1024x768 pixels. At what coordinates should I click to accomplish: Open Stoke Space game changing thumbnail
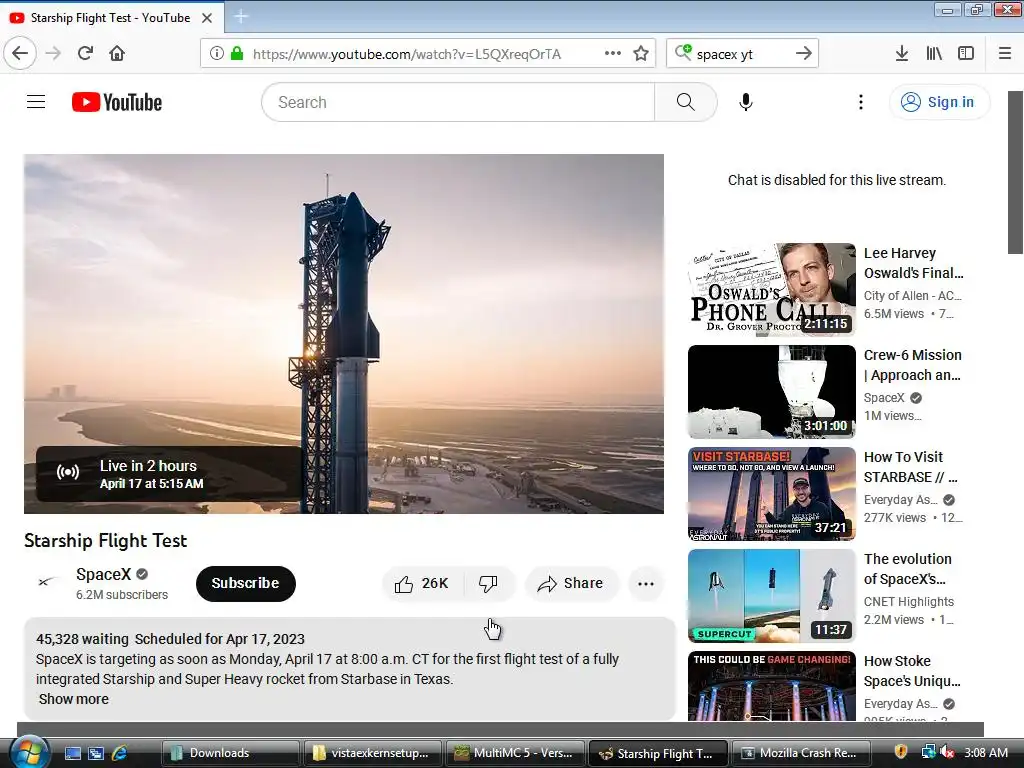[x=771, y=686]
